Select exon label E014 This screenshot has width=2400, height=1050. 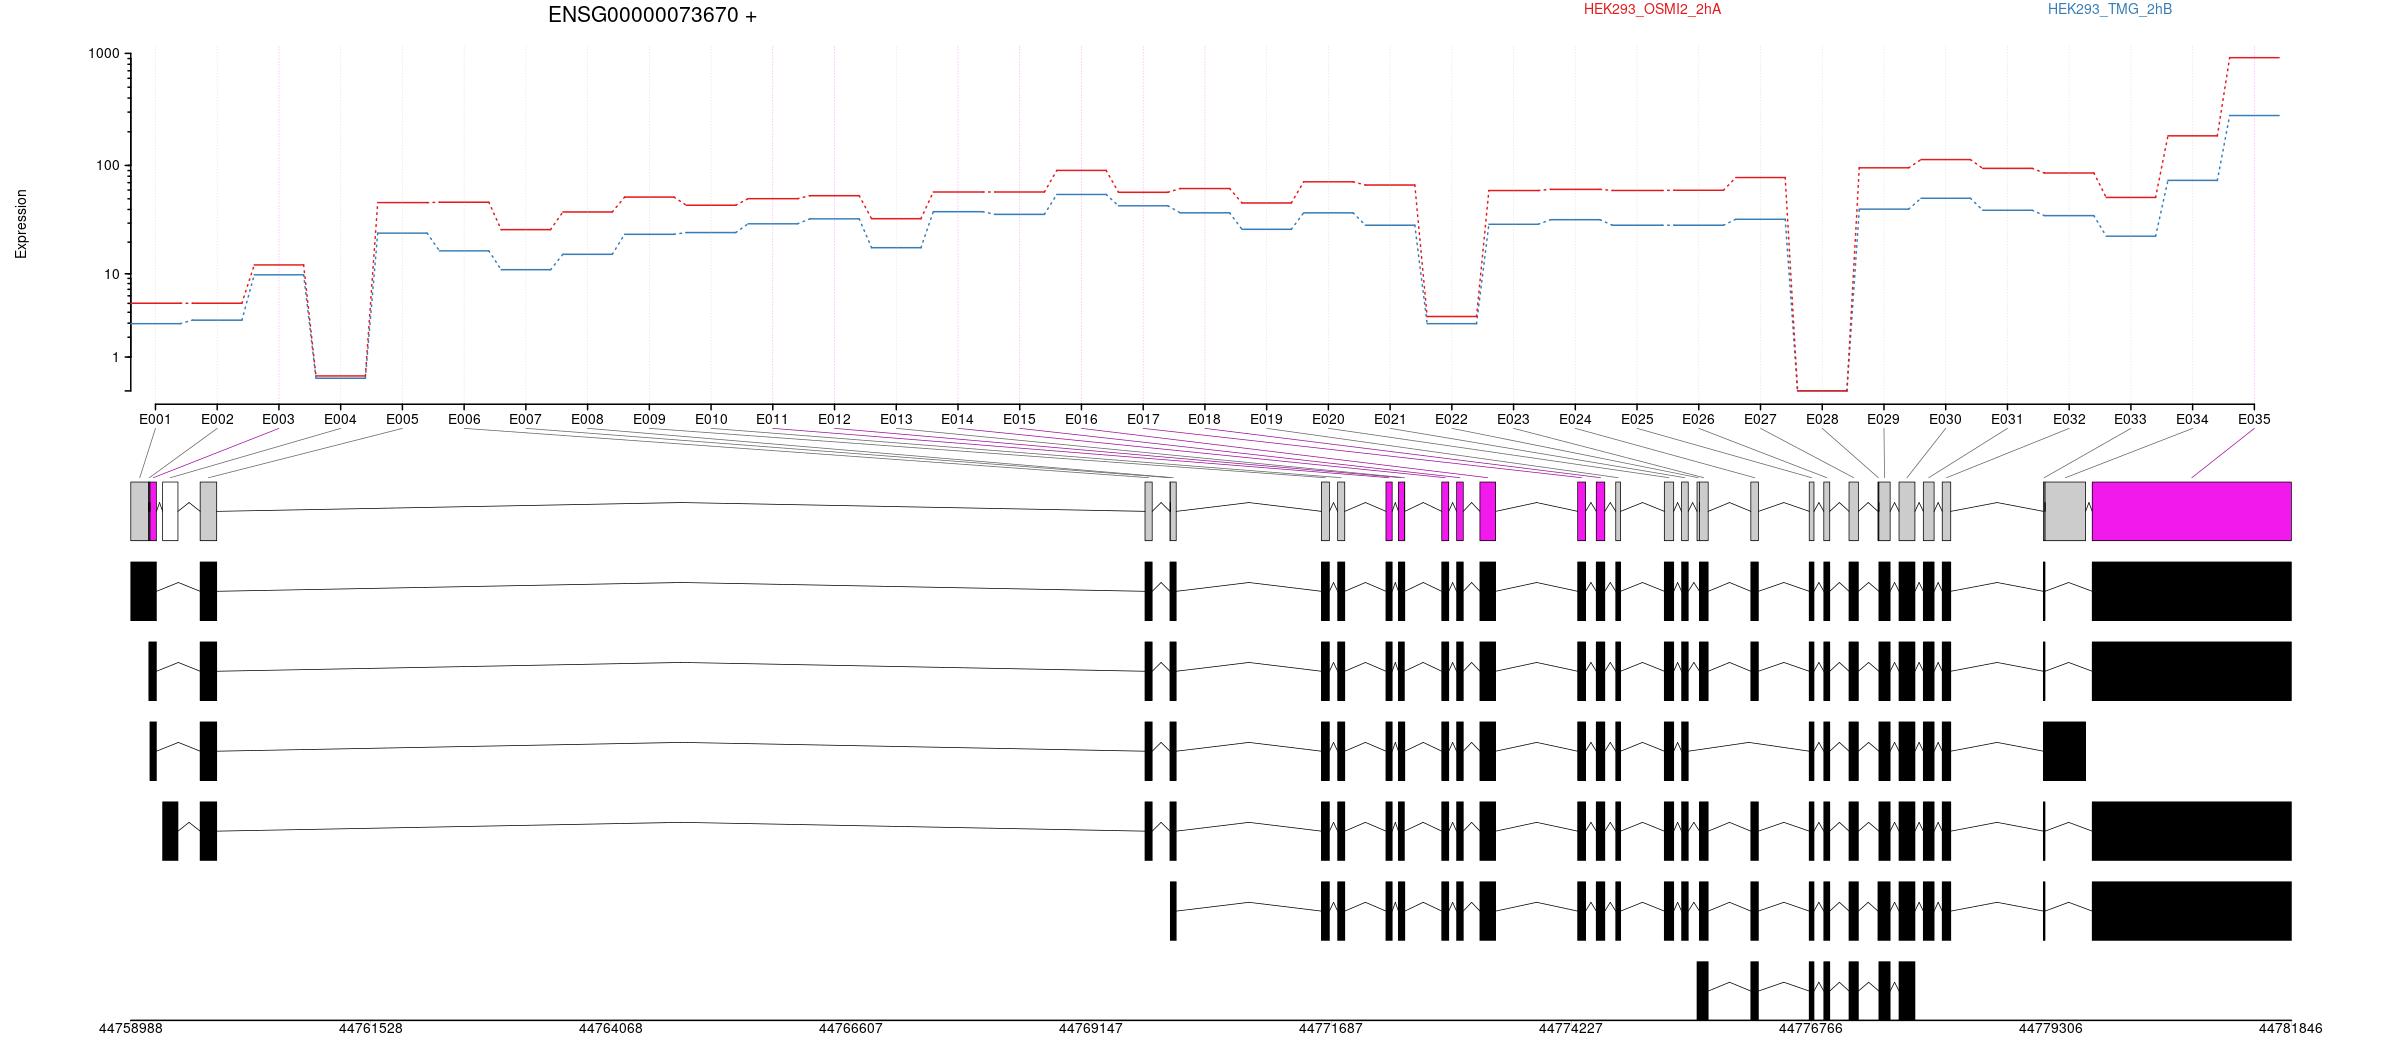(957, 419)
